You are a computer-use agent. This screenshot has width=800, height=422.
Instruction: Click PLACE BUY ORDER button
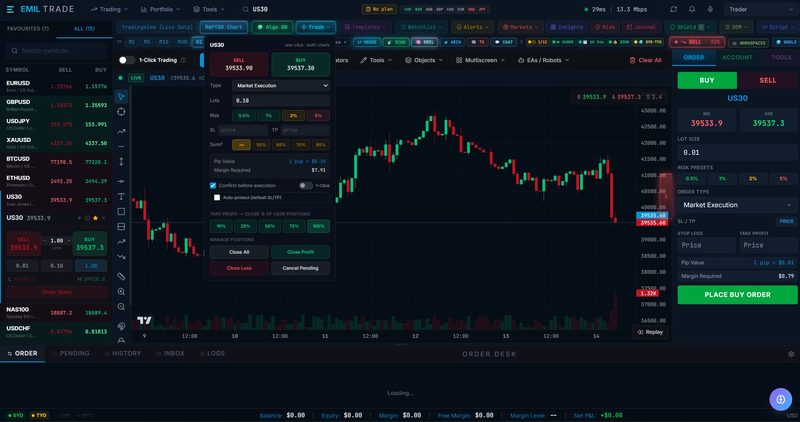pyautogui.click(x=737, y=294)
